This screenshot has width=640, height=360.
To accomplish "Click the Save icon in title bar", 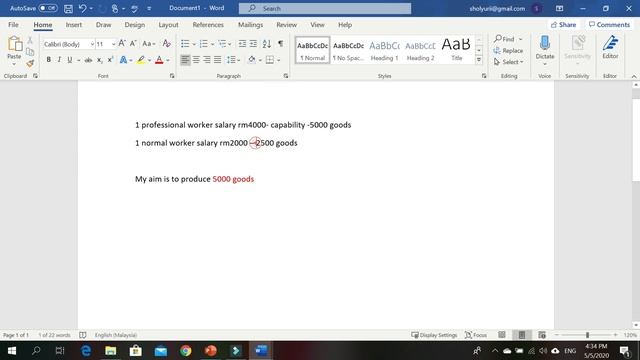I will (68, 9).
